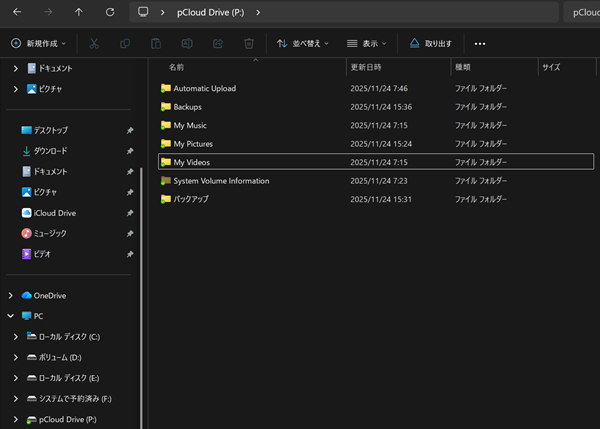Open the 表示 view dropdown
Screen dimensions: 600x429
(x=367, y=44)
